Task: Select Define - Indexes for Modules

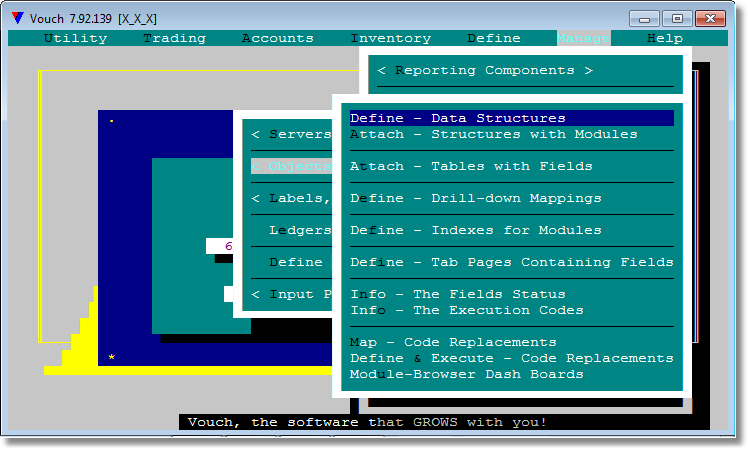Action: 476,230
